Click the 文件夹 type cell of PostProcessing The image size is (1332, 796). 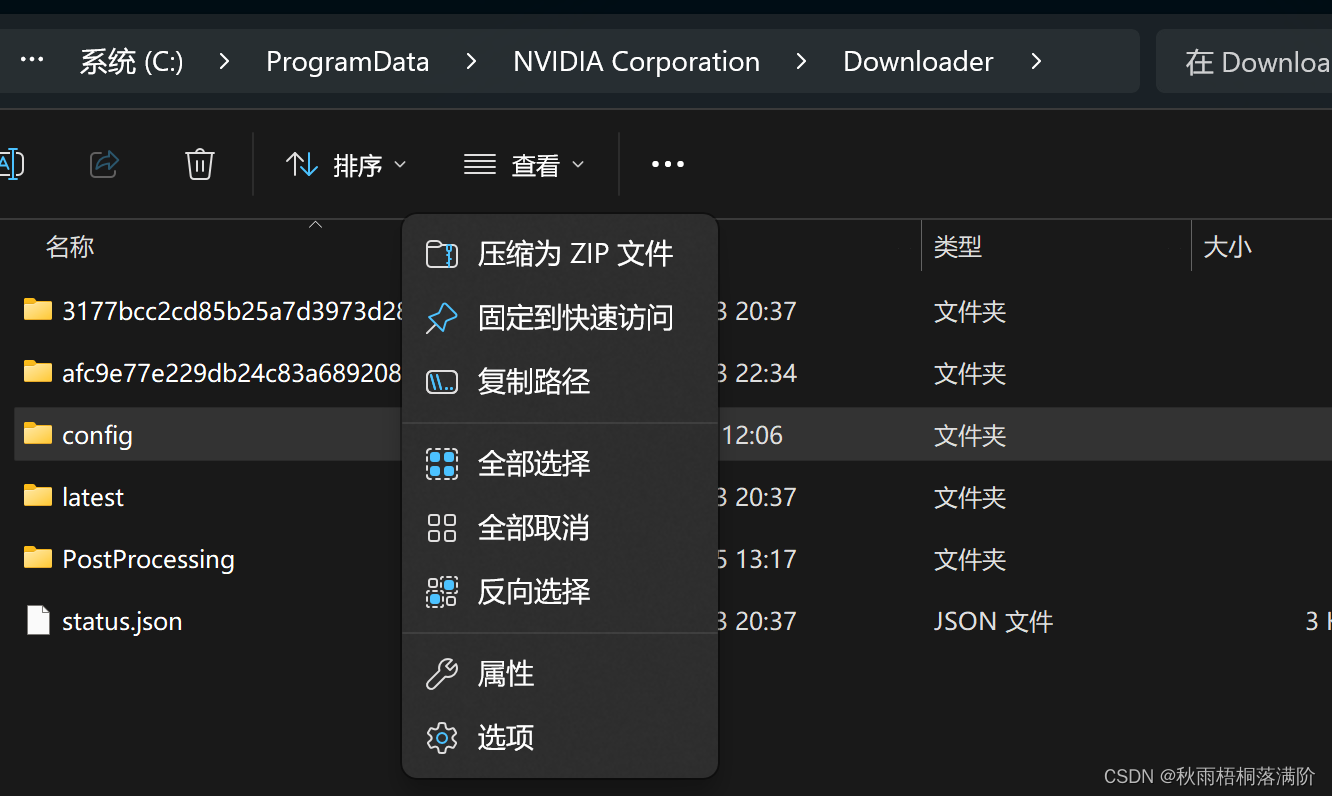pyautogui.click(x=969, y=559)
